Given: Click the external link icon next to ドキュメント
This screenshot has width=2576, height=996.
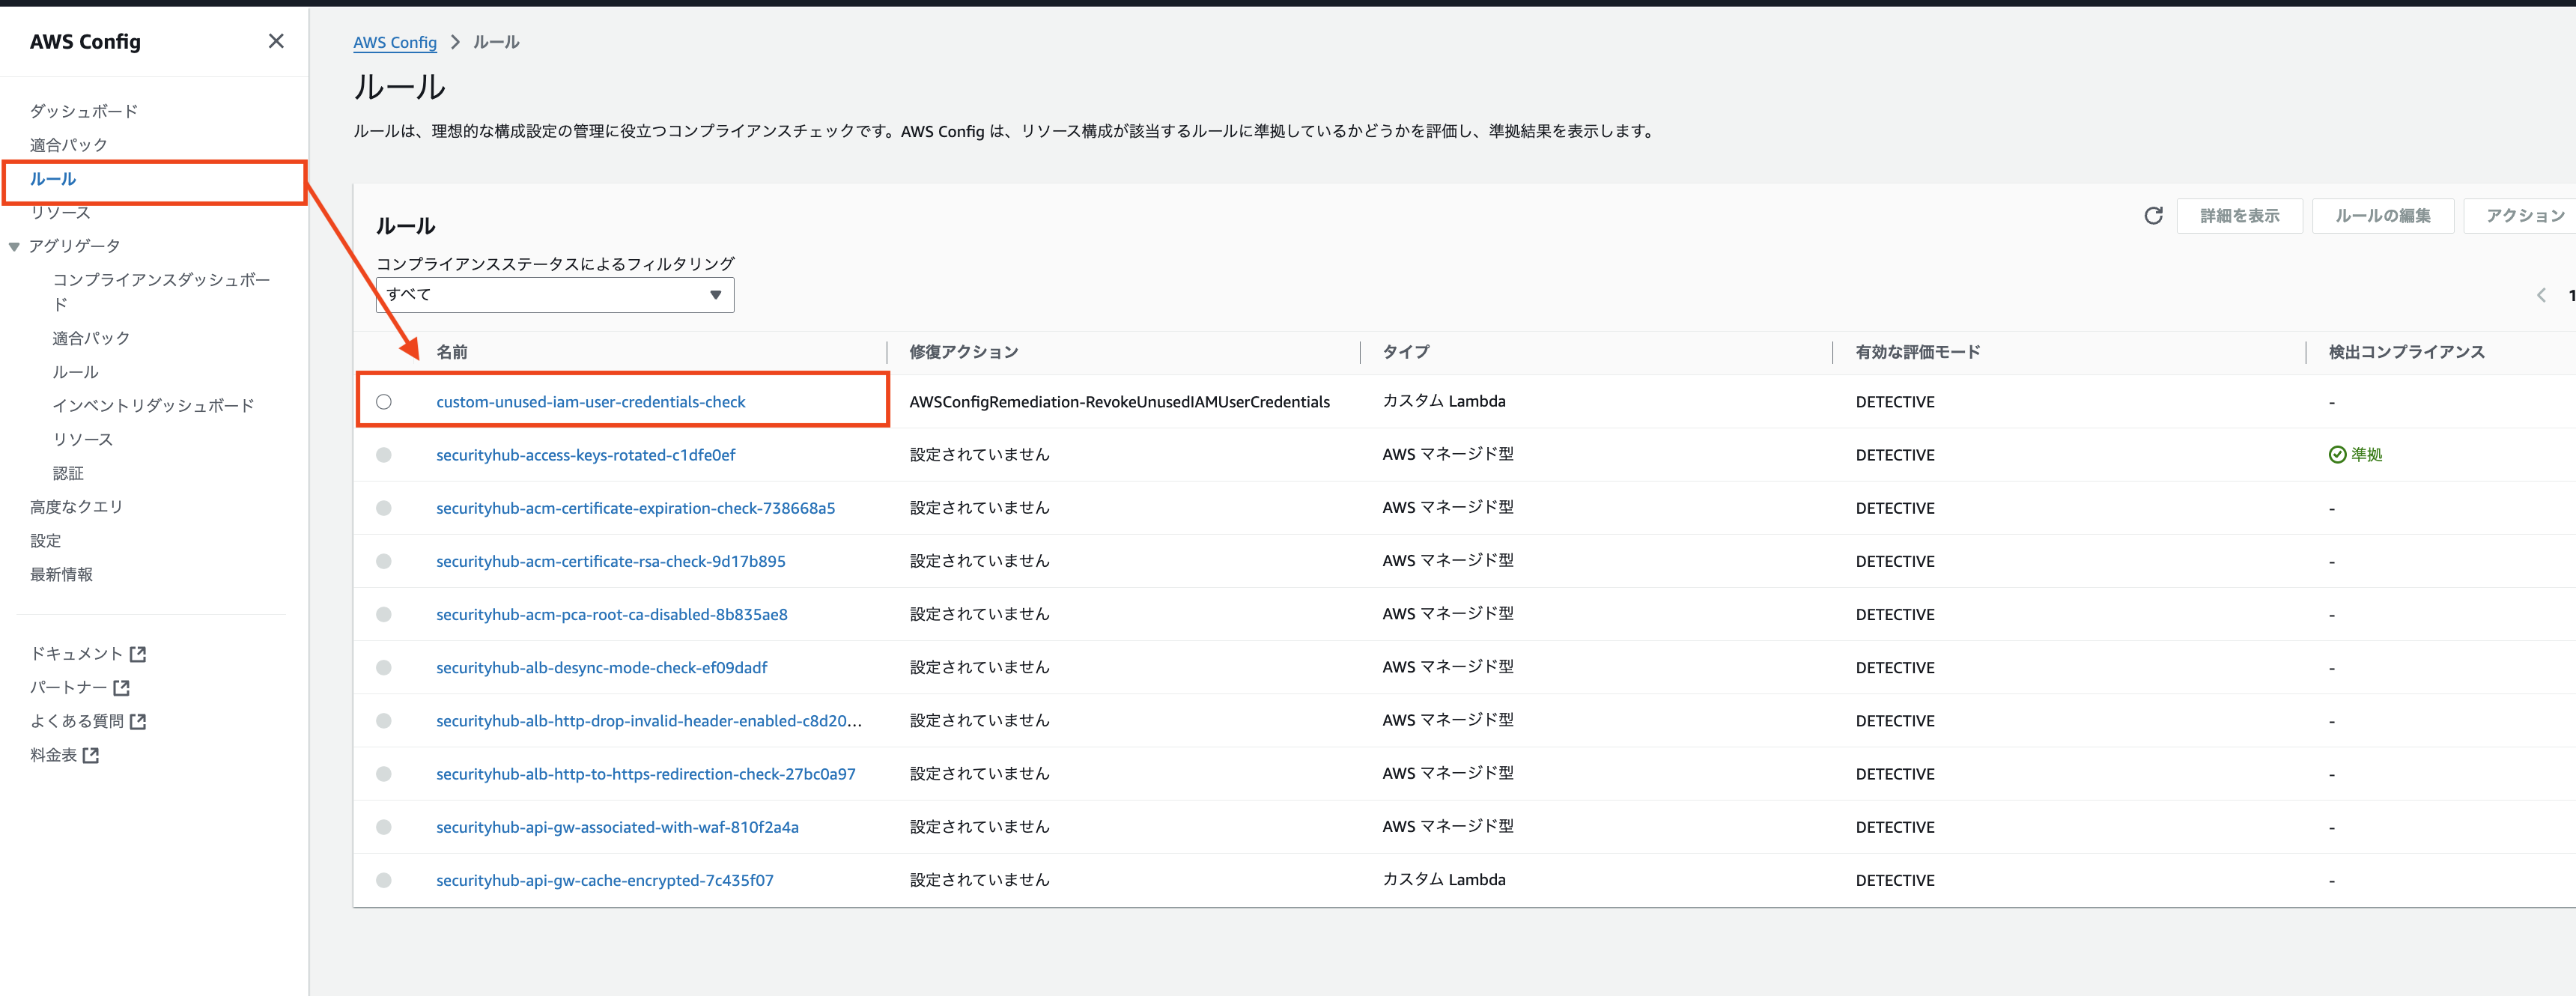Looking at the screenshot, I should (x=139, y=654).
